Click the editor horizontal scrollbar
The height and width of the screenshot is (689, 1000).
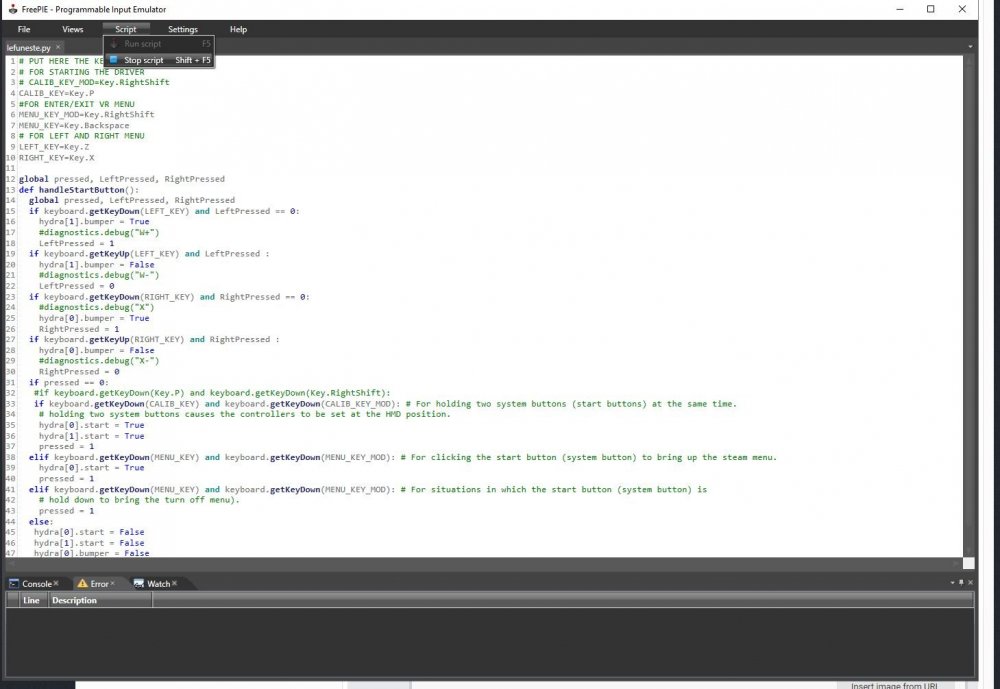[485, 563]
